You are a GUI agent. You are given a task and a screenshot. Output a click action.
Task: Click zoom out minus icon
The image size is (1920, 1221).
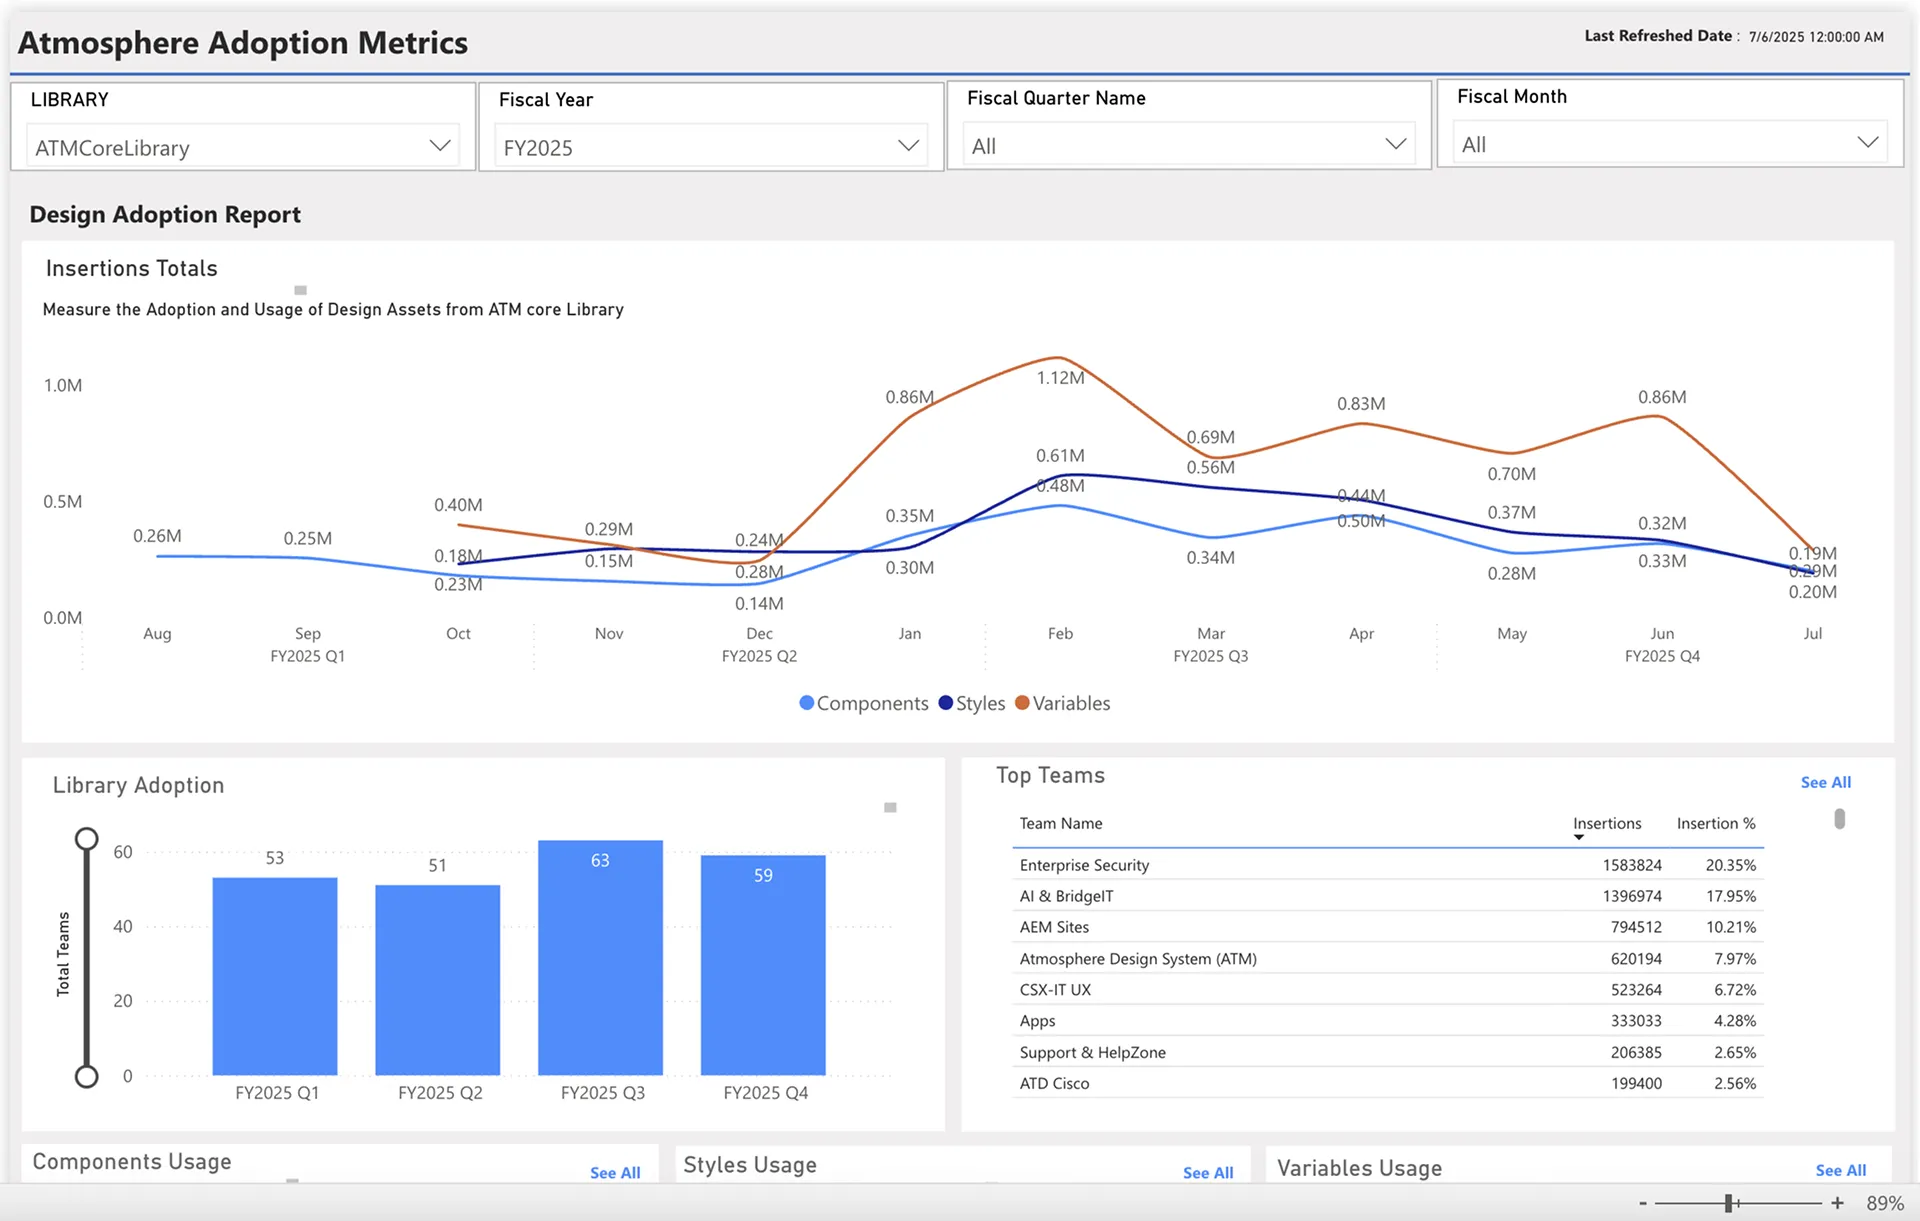[x=1642, y=1203]
